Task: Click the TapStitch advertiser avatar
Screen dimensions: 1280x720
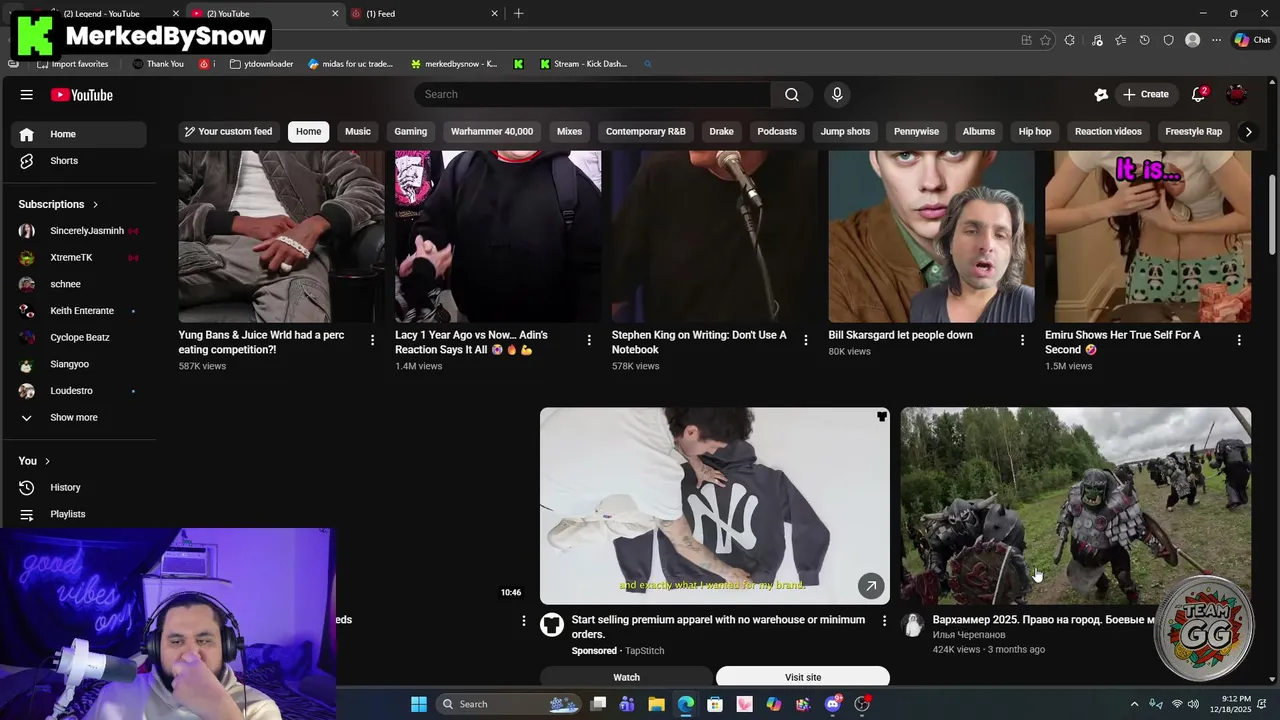Action: point(552,626)
